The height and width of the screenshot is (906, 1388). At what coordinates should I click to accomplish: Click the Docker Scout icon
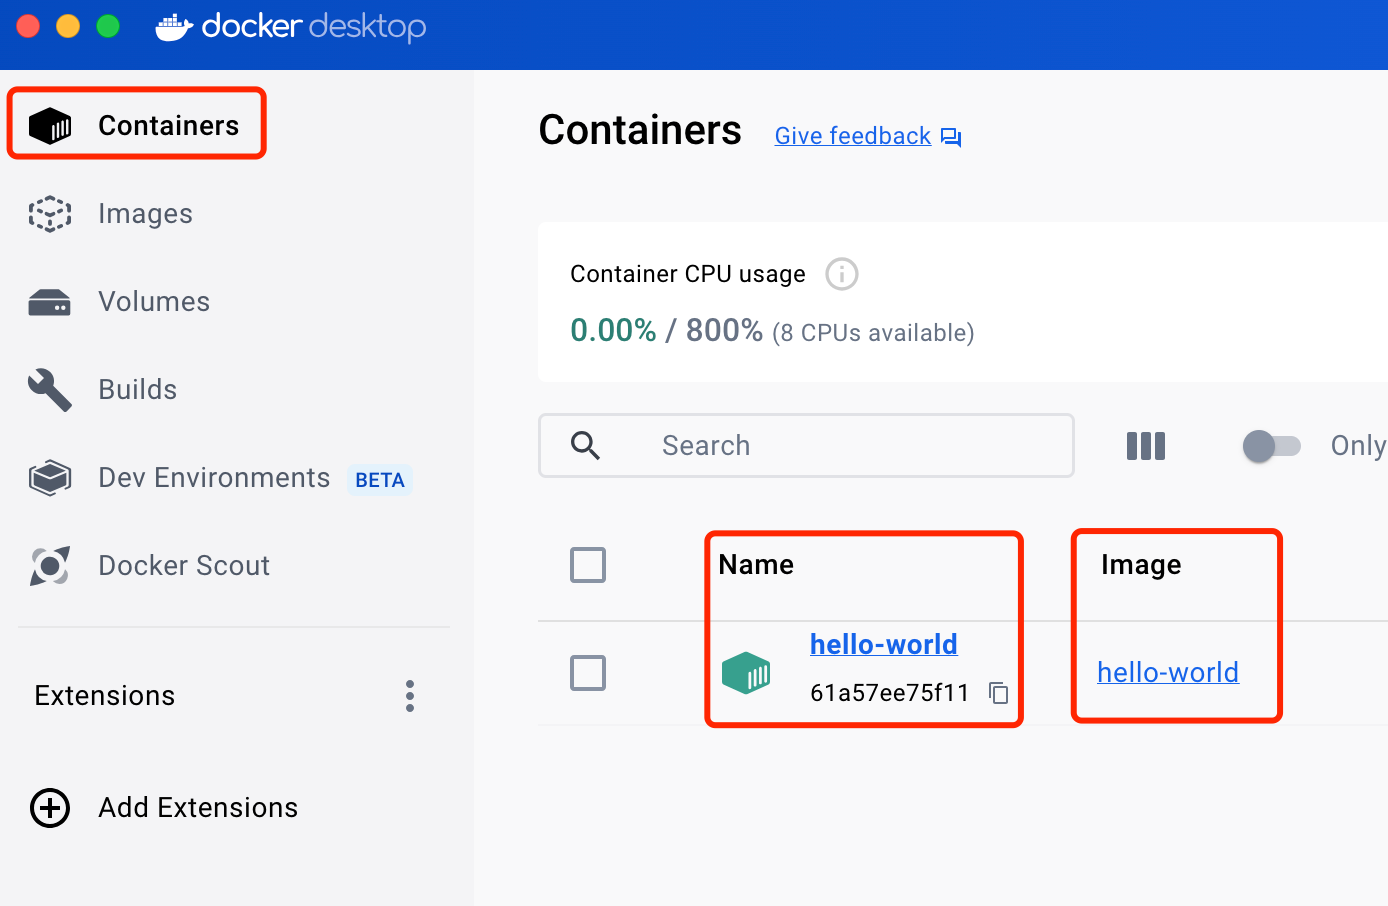coord(50,566)
